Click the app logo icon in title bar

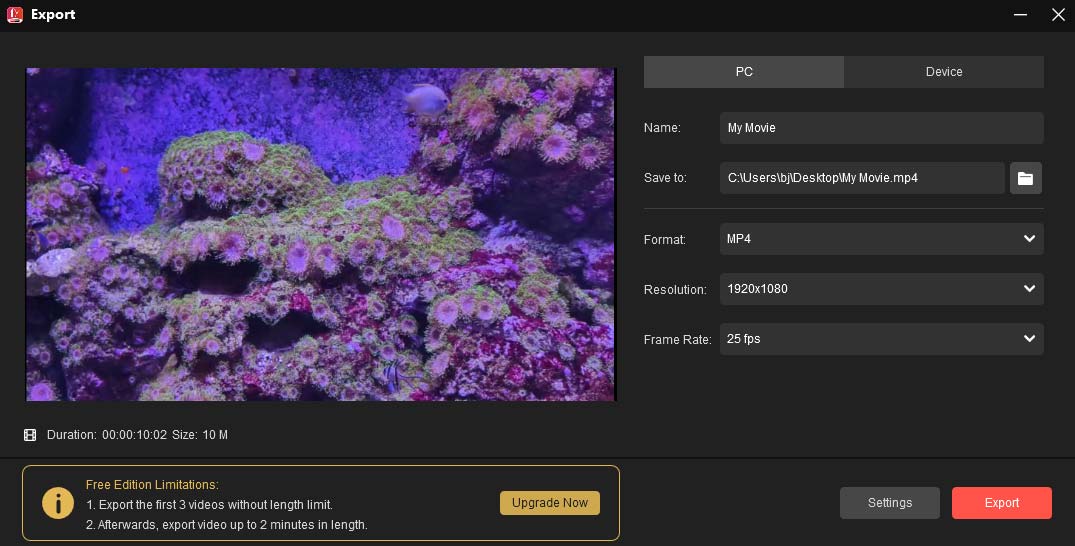(x=14, y=14)
